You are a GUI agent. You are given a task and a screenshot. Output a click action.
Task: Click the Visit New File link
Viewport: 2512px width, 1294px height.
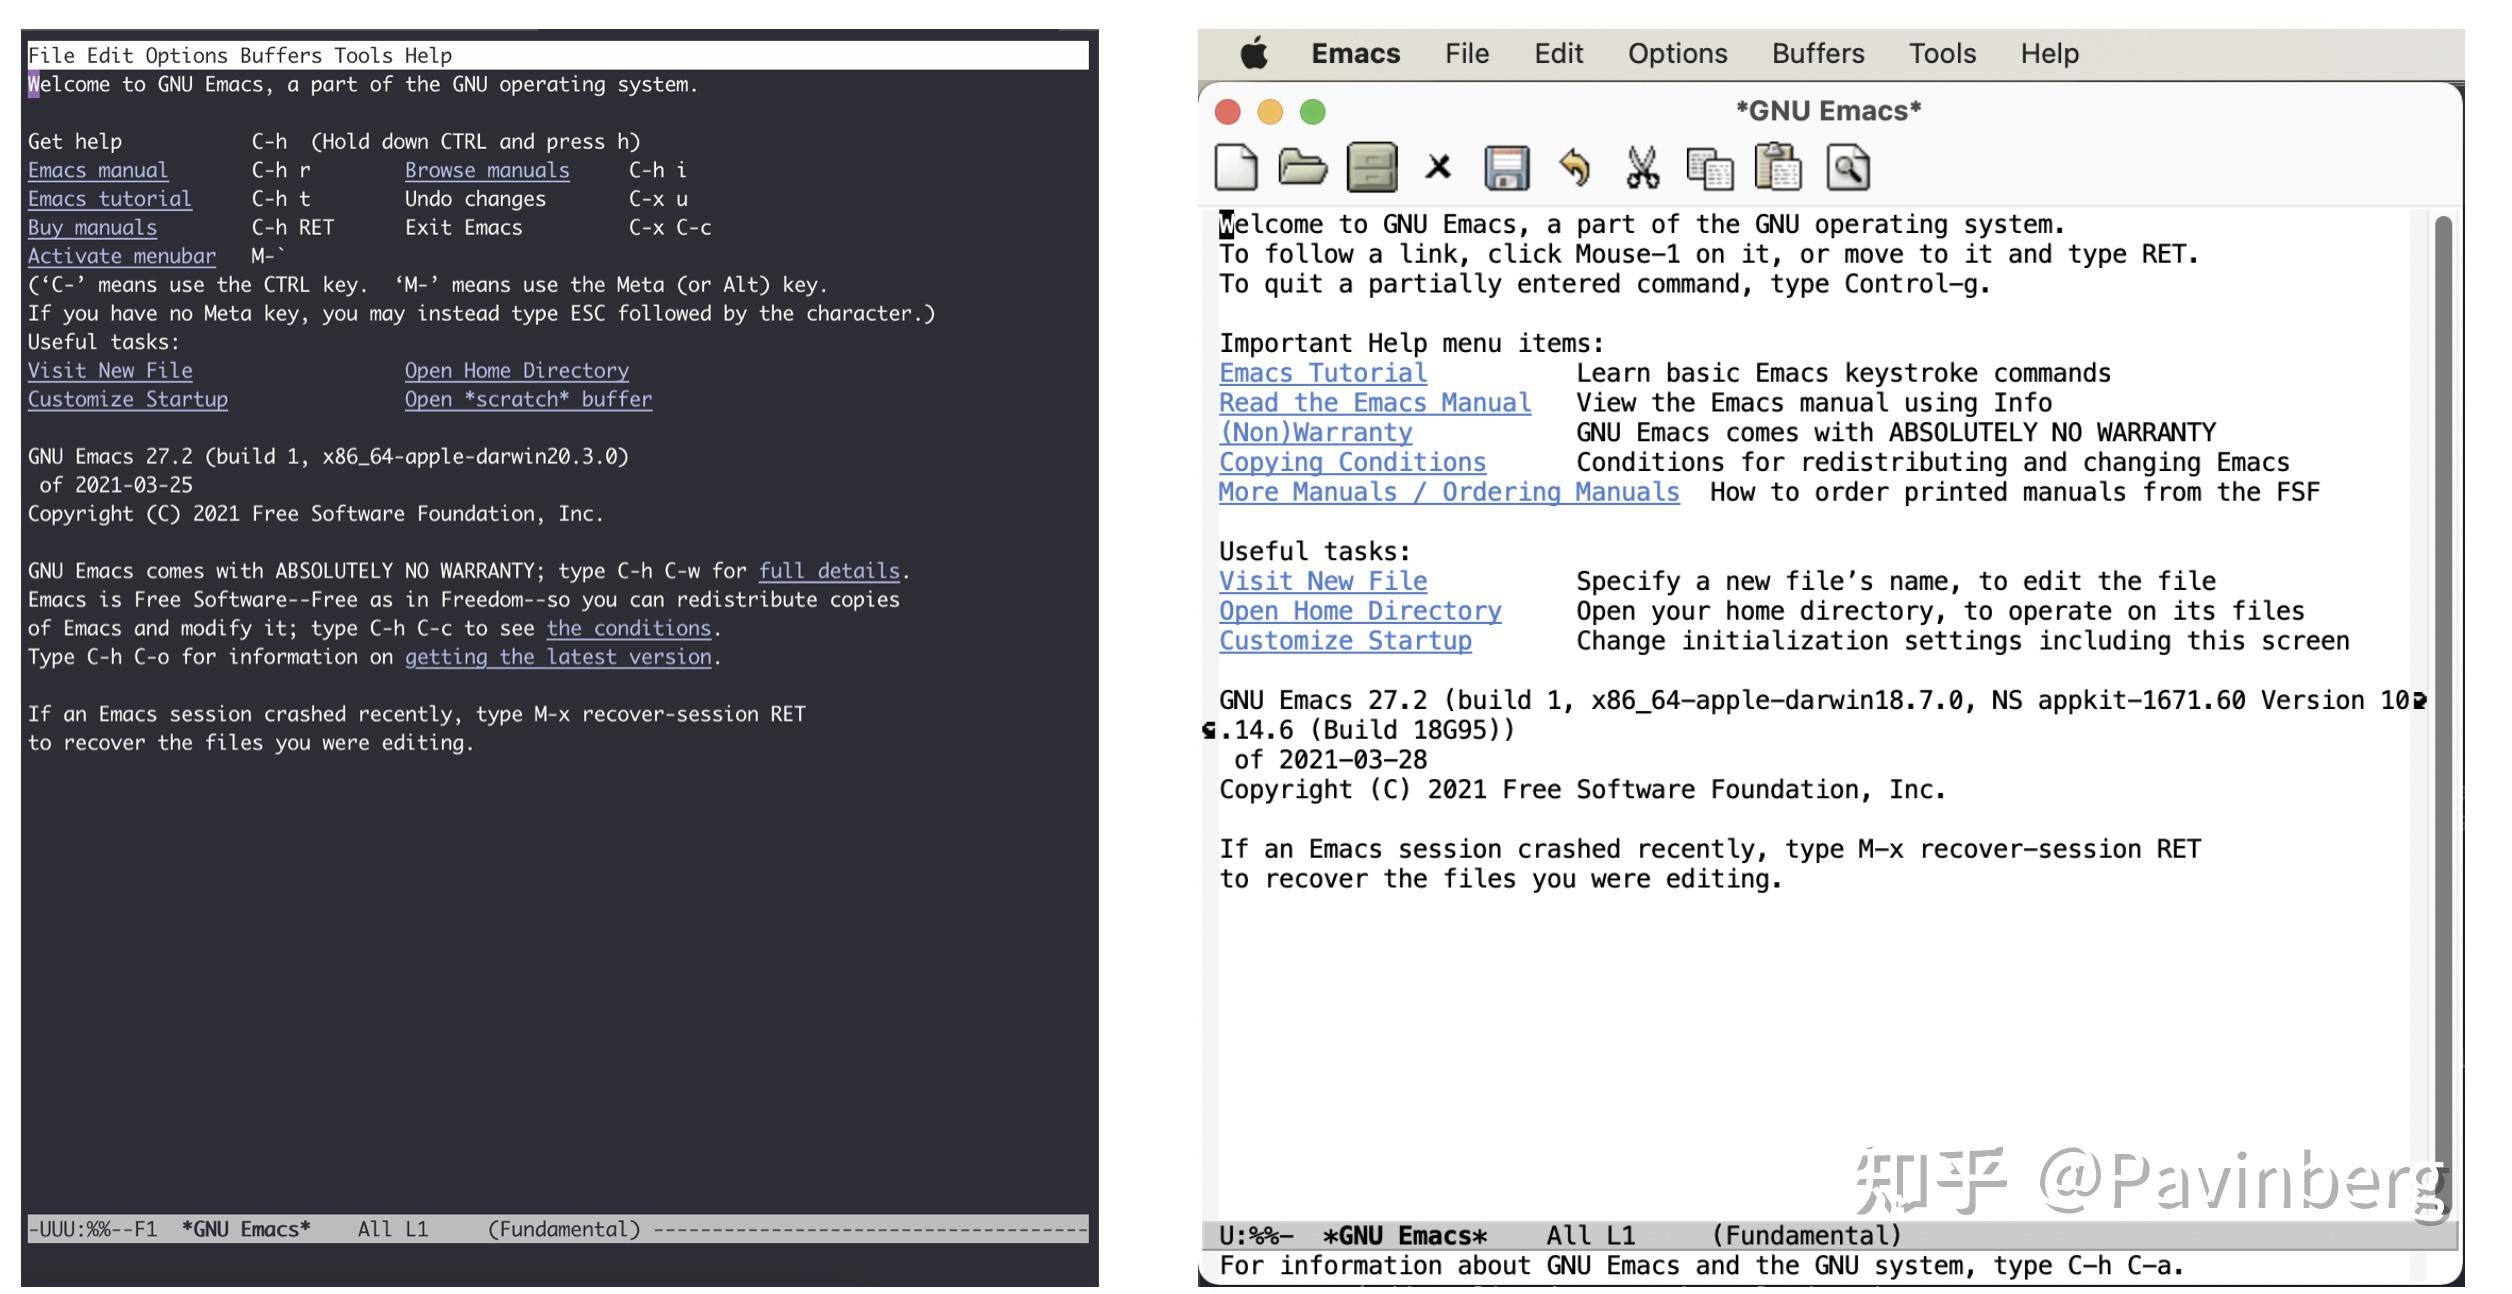(1322, 581)
